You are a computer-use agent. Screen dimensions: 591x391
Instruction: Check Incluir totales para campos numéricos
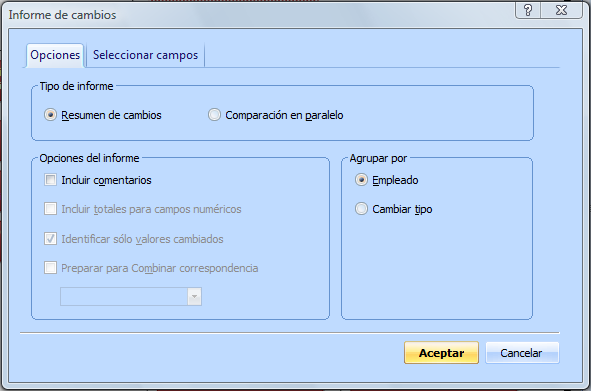[x=51, y=209]
